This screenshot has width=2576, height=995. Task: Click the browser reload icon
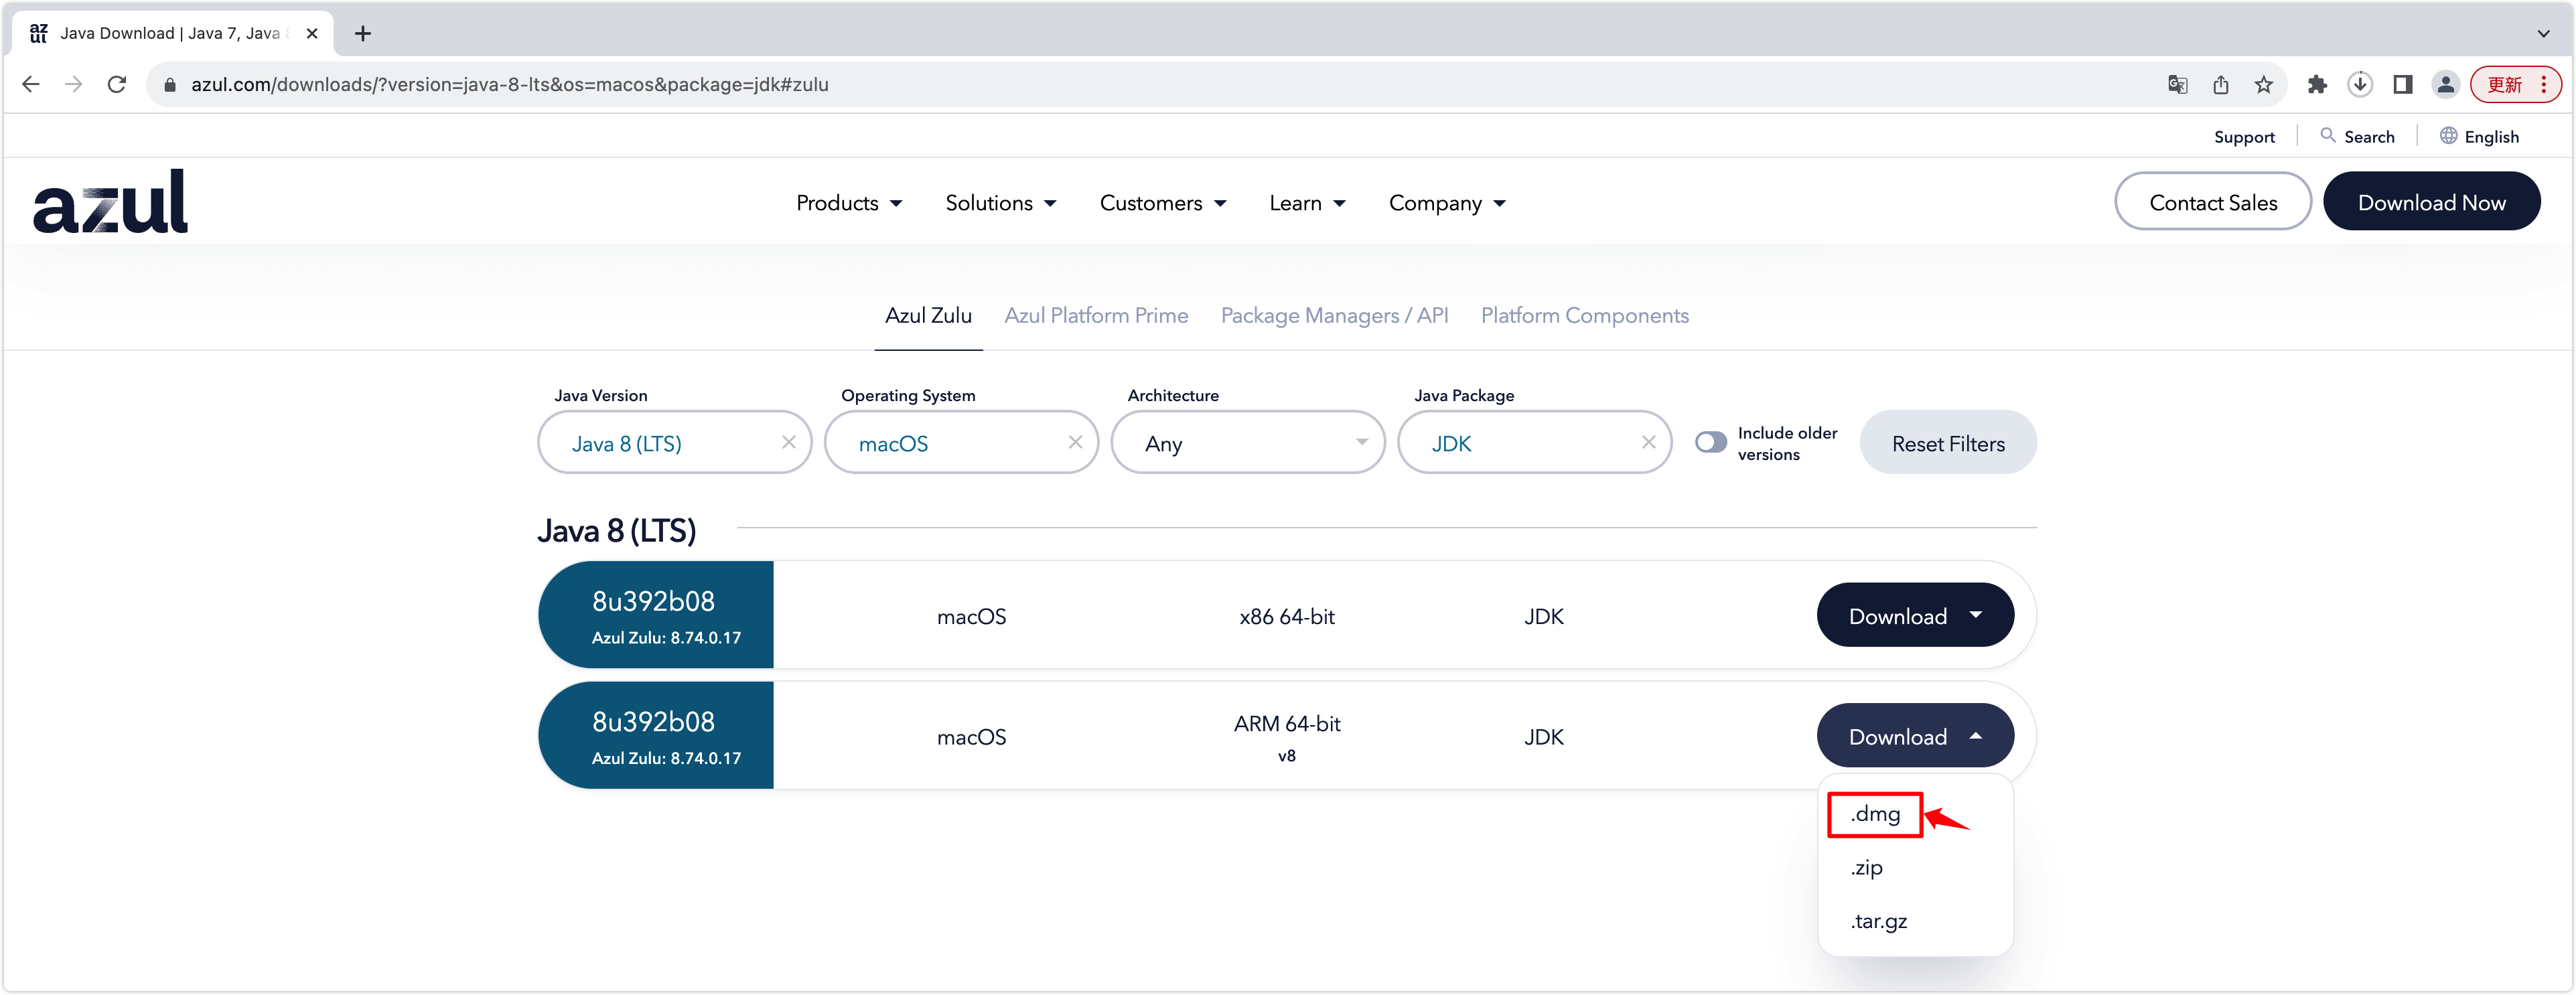pos(117,84)
